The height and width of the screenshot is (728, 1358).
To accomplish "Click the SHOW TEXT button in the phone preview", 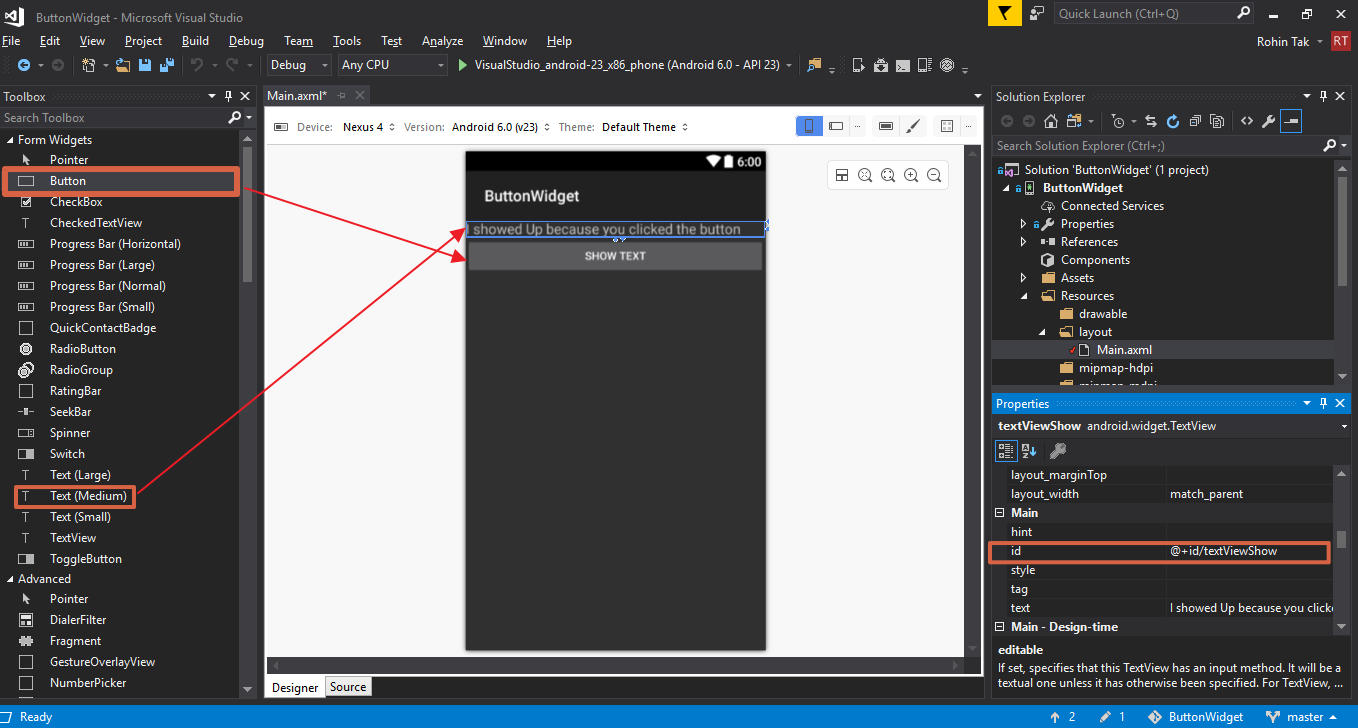I will 615,256.
